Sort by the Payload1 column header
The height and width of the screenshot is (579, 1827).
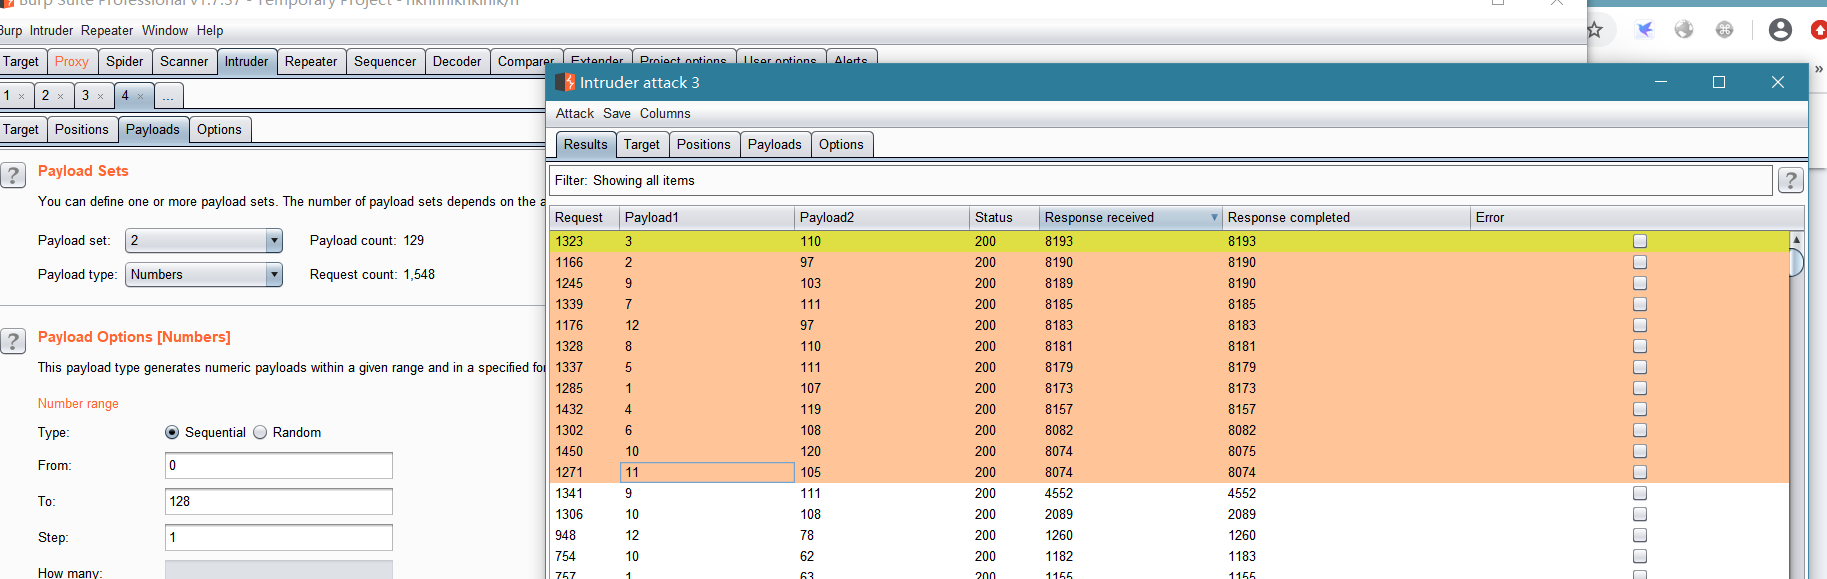point(707,217)
